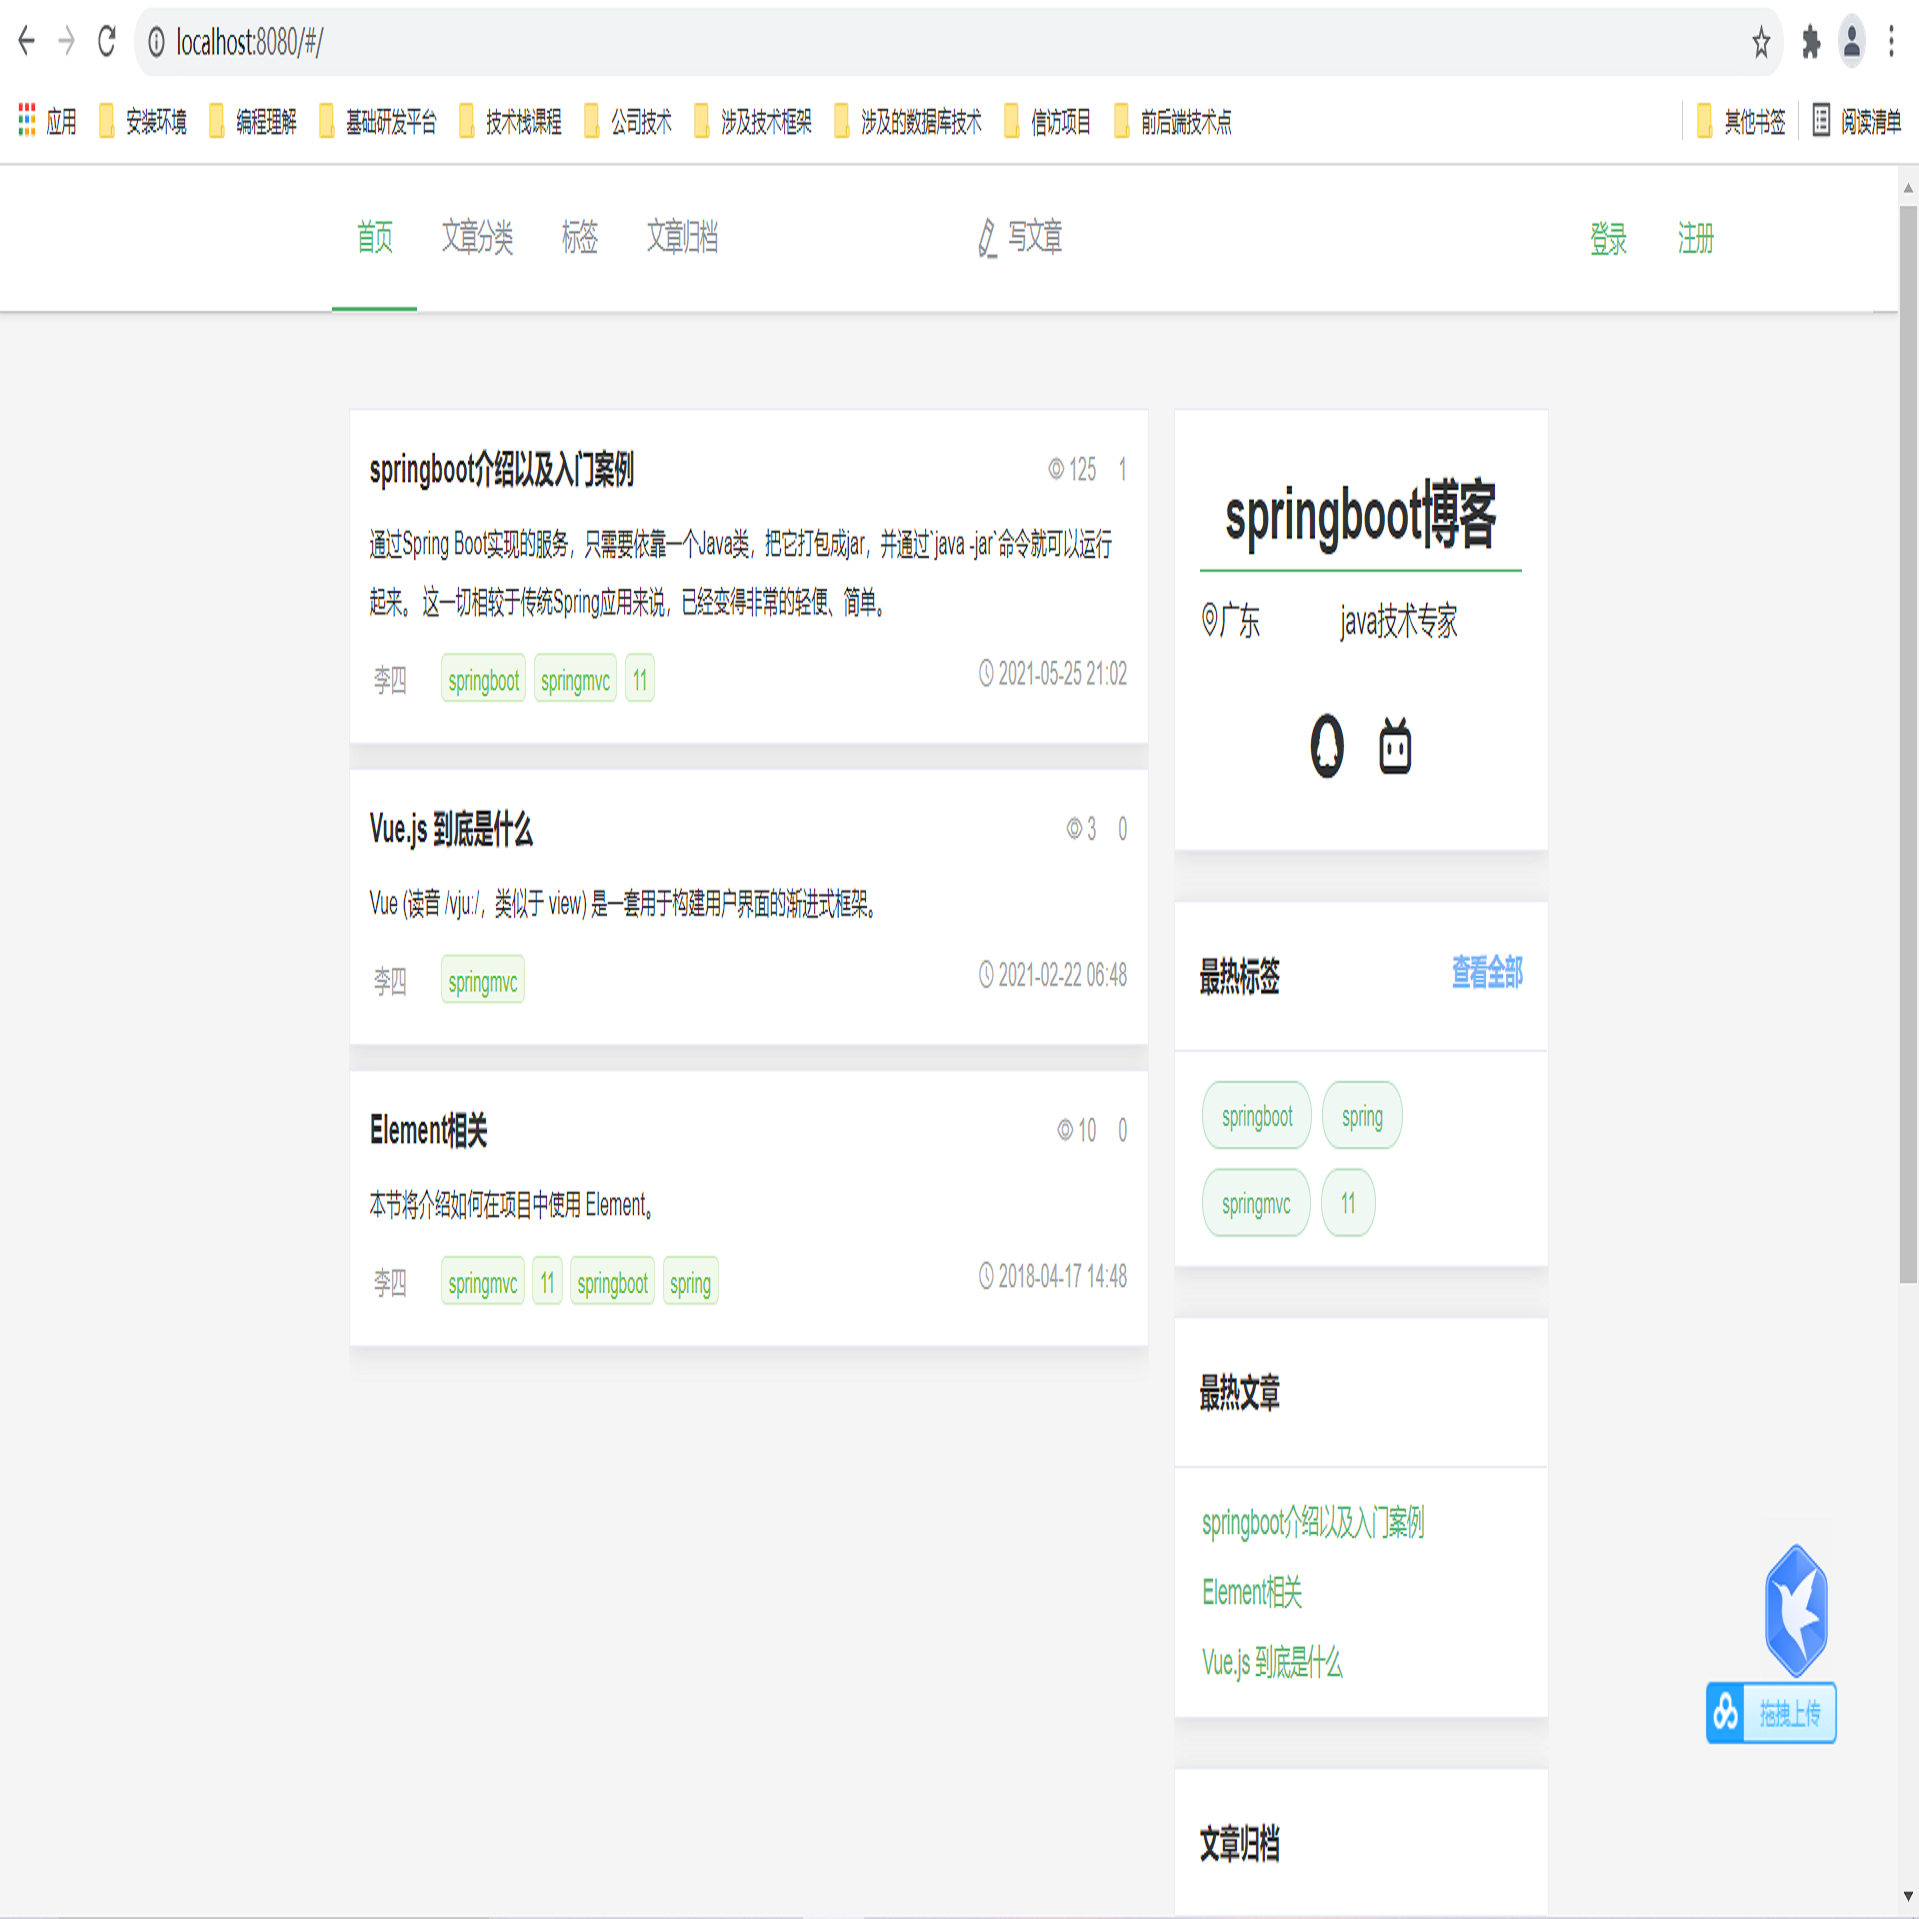Viewport: 1919px width, 1919px height.
Task: Select the 首页 navigation tab
Action: pos(375,238)
